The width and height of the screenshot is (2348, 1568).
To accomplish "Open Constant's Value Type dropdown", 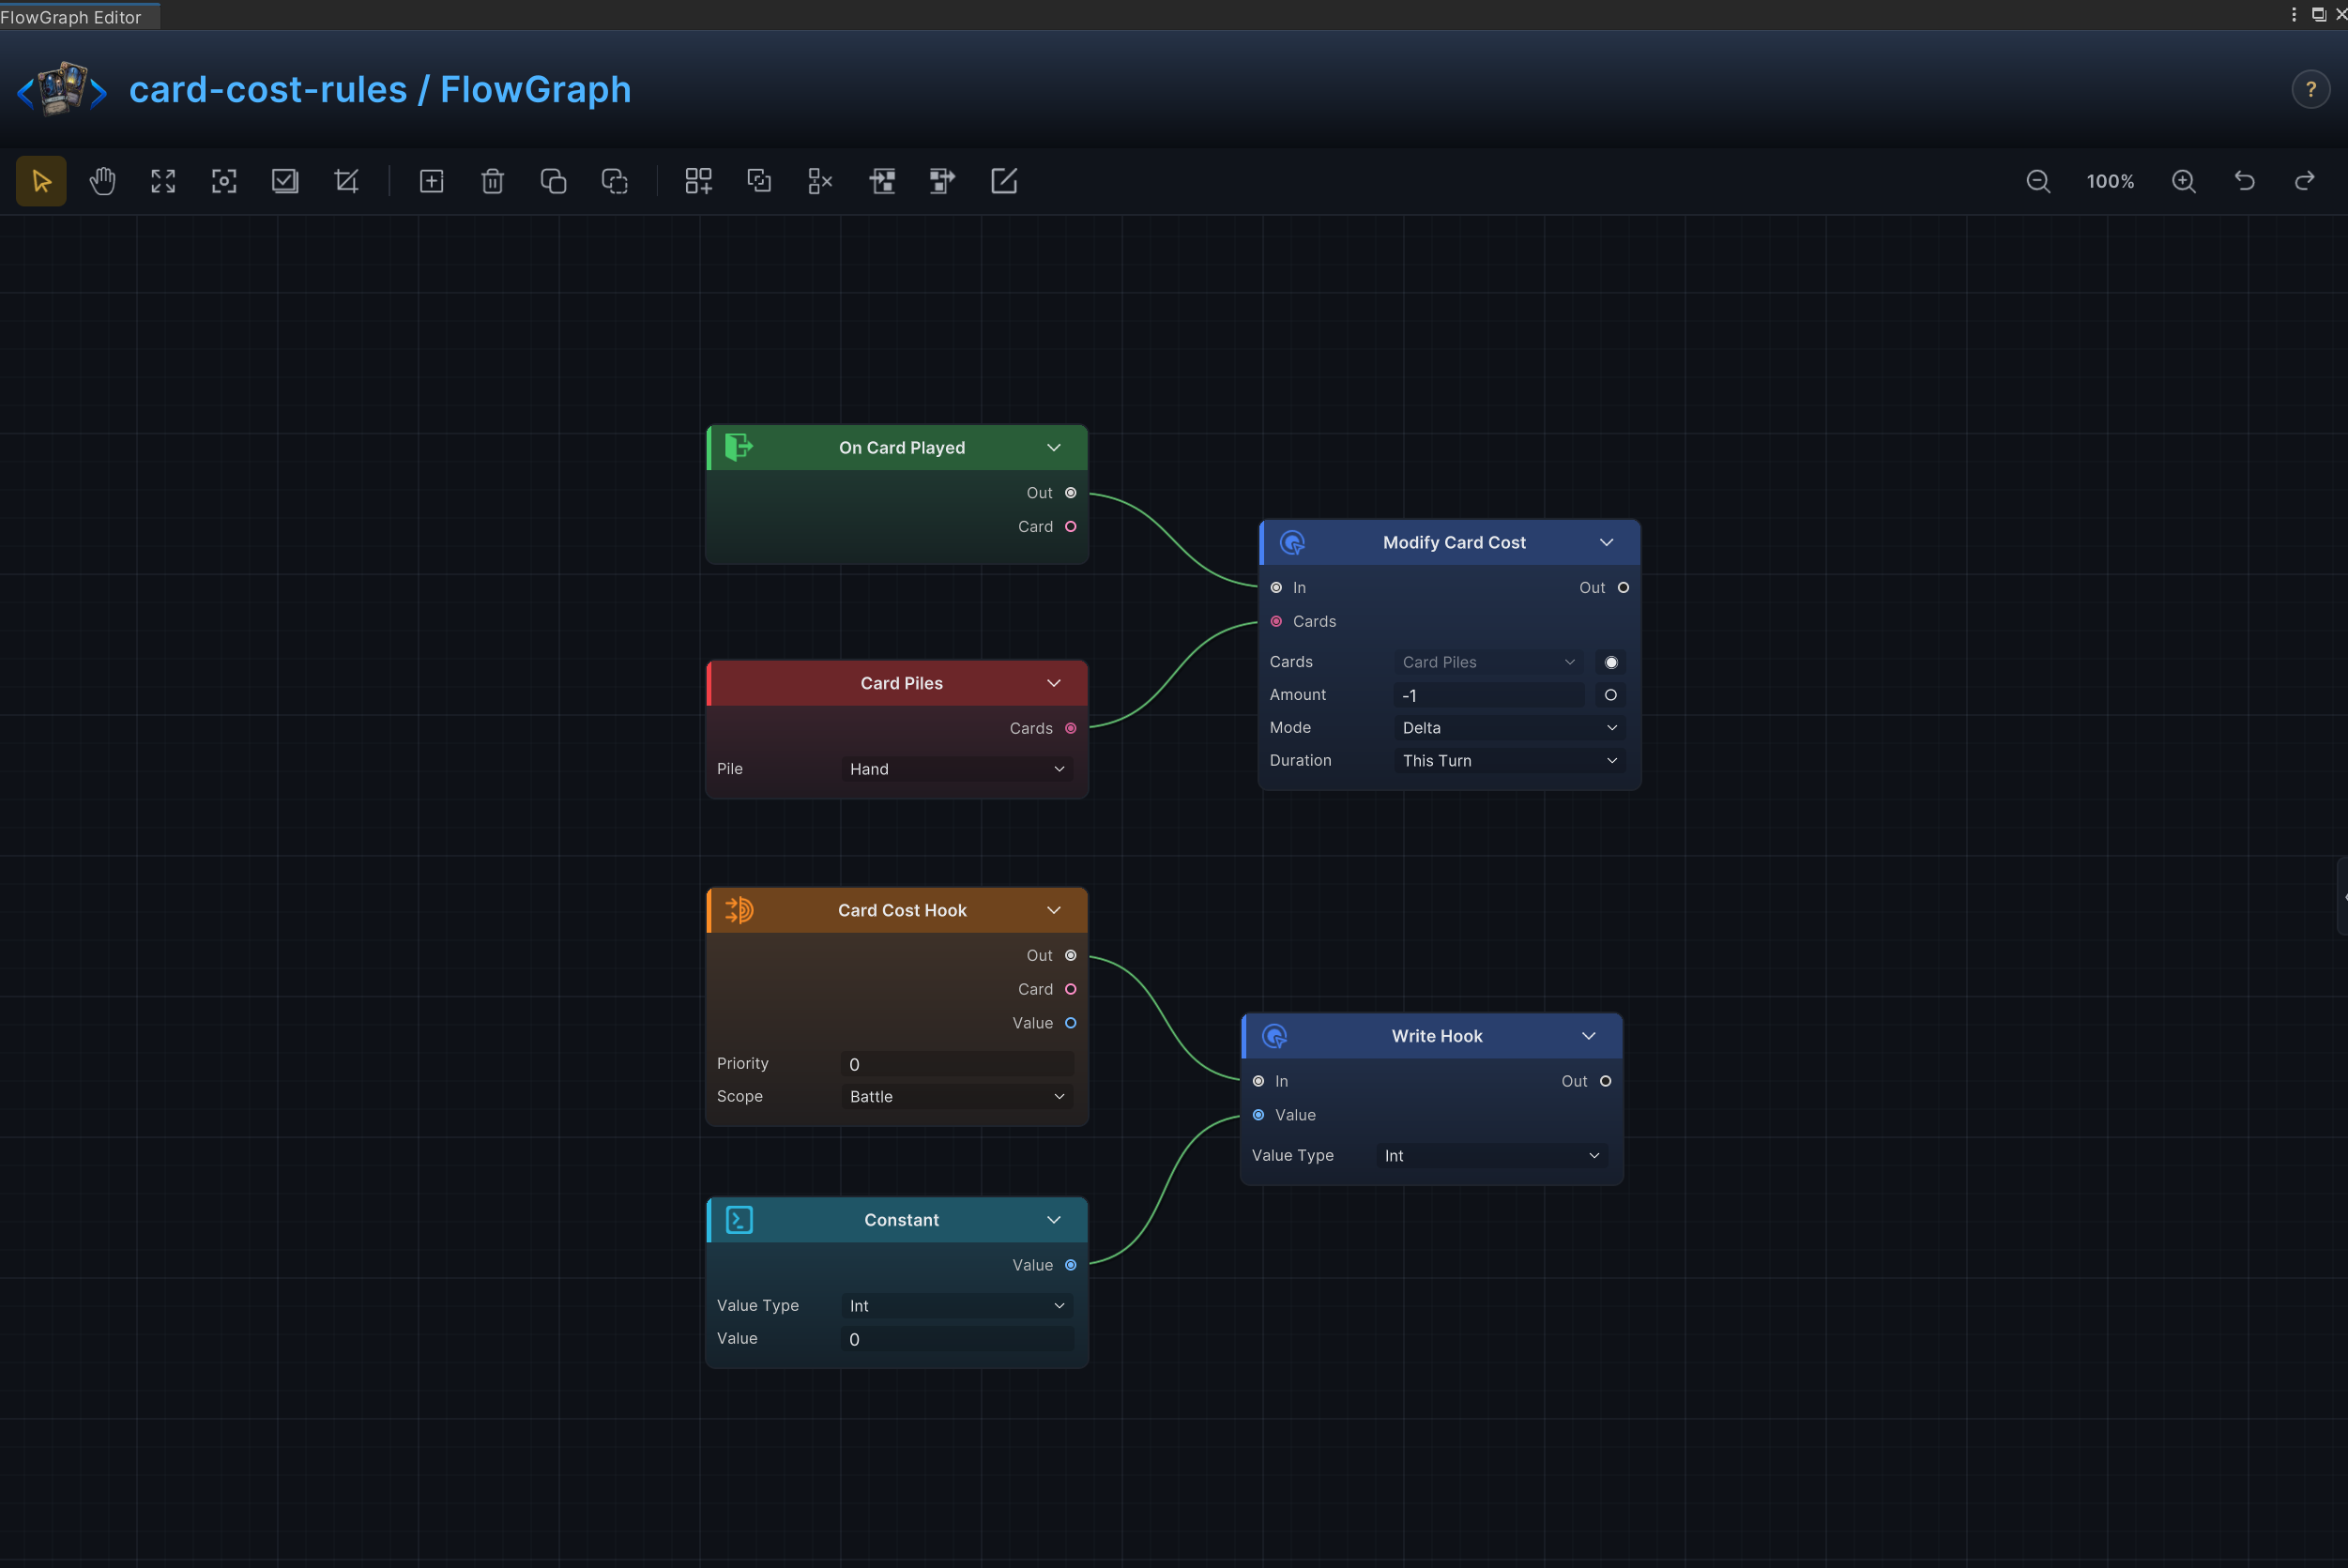I will pyautogui.click(x=957, y=1306).
